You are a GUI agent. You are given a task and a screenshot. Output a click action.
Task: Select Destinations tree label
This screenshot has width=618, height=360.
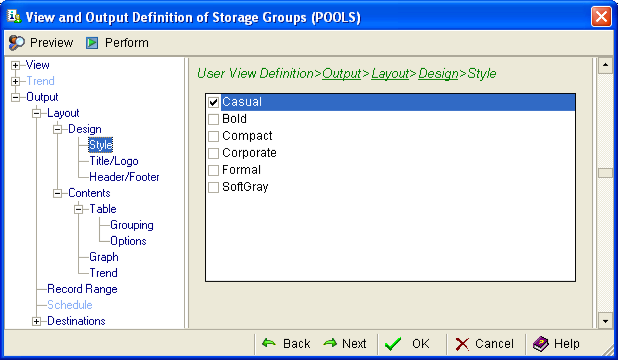pyautogui.click(x=76, y=321)
